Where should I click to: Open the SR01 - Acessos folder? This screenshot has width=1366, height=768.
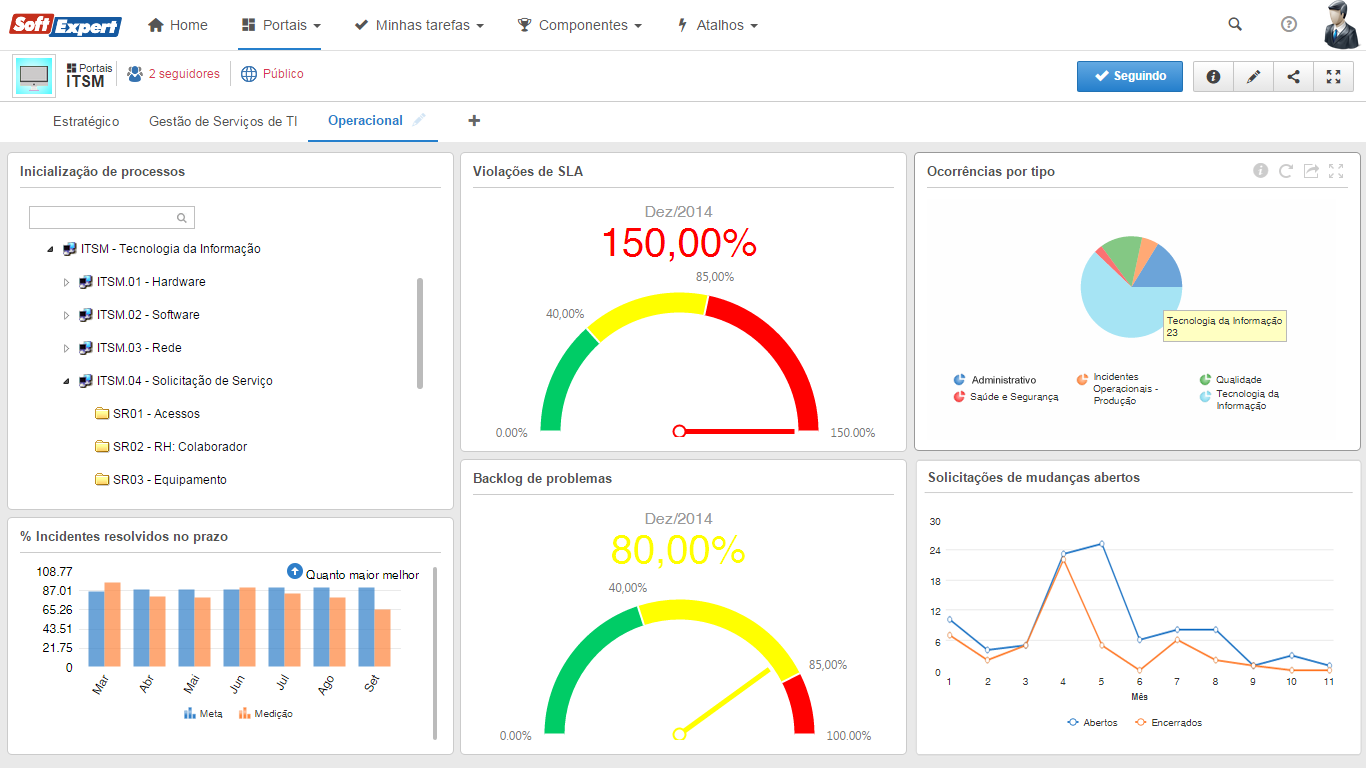156,414
